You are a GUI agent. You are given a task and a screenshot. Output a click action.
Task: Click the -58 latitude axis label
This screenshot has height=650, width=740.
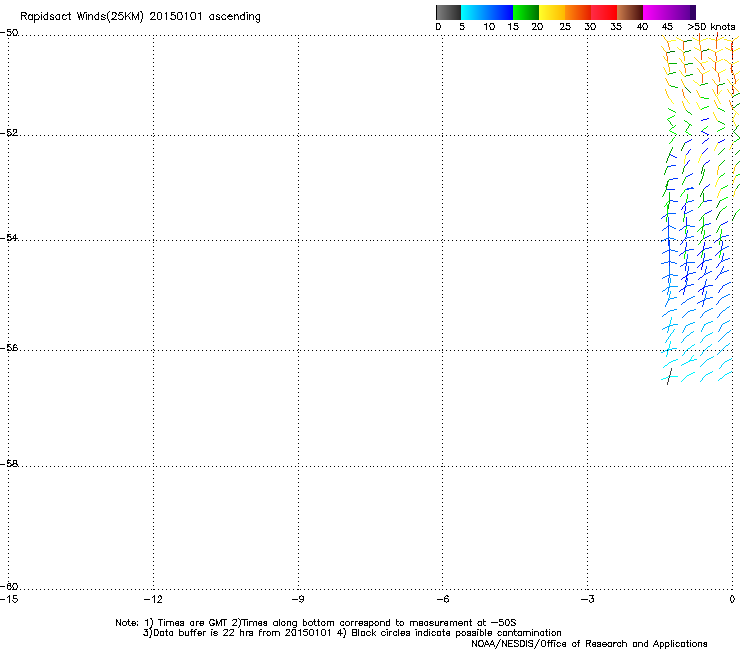pos(9,464)
